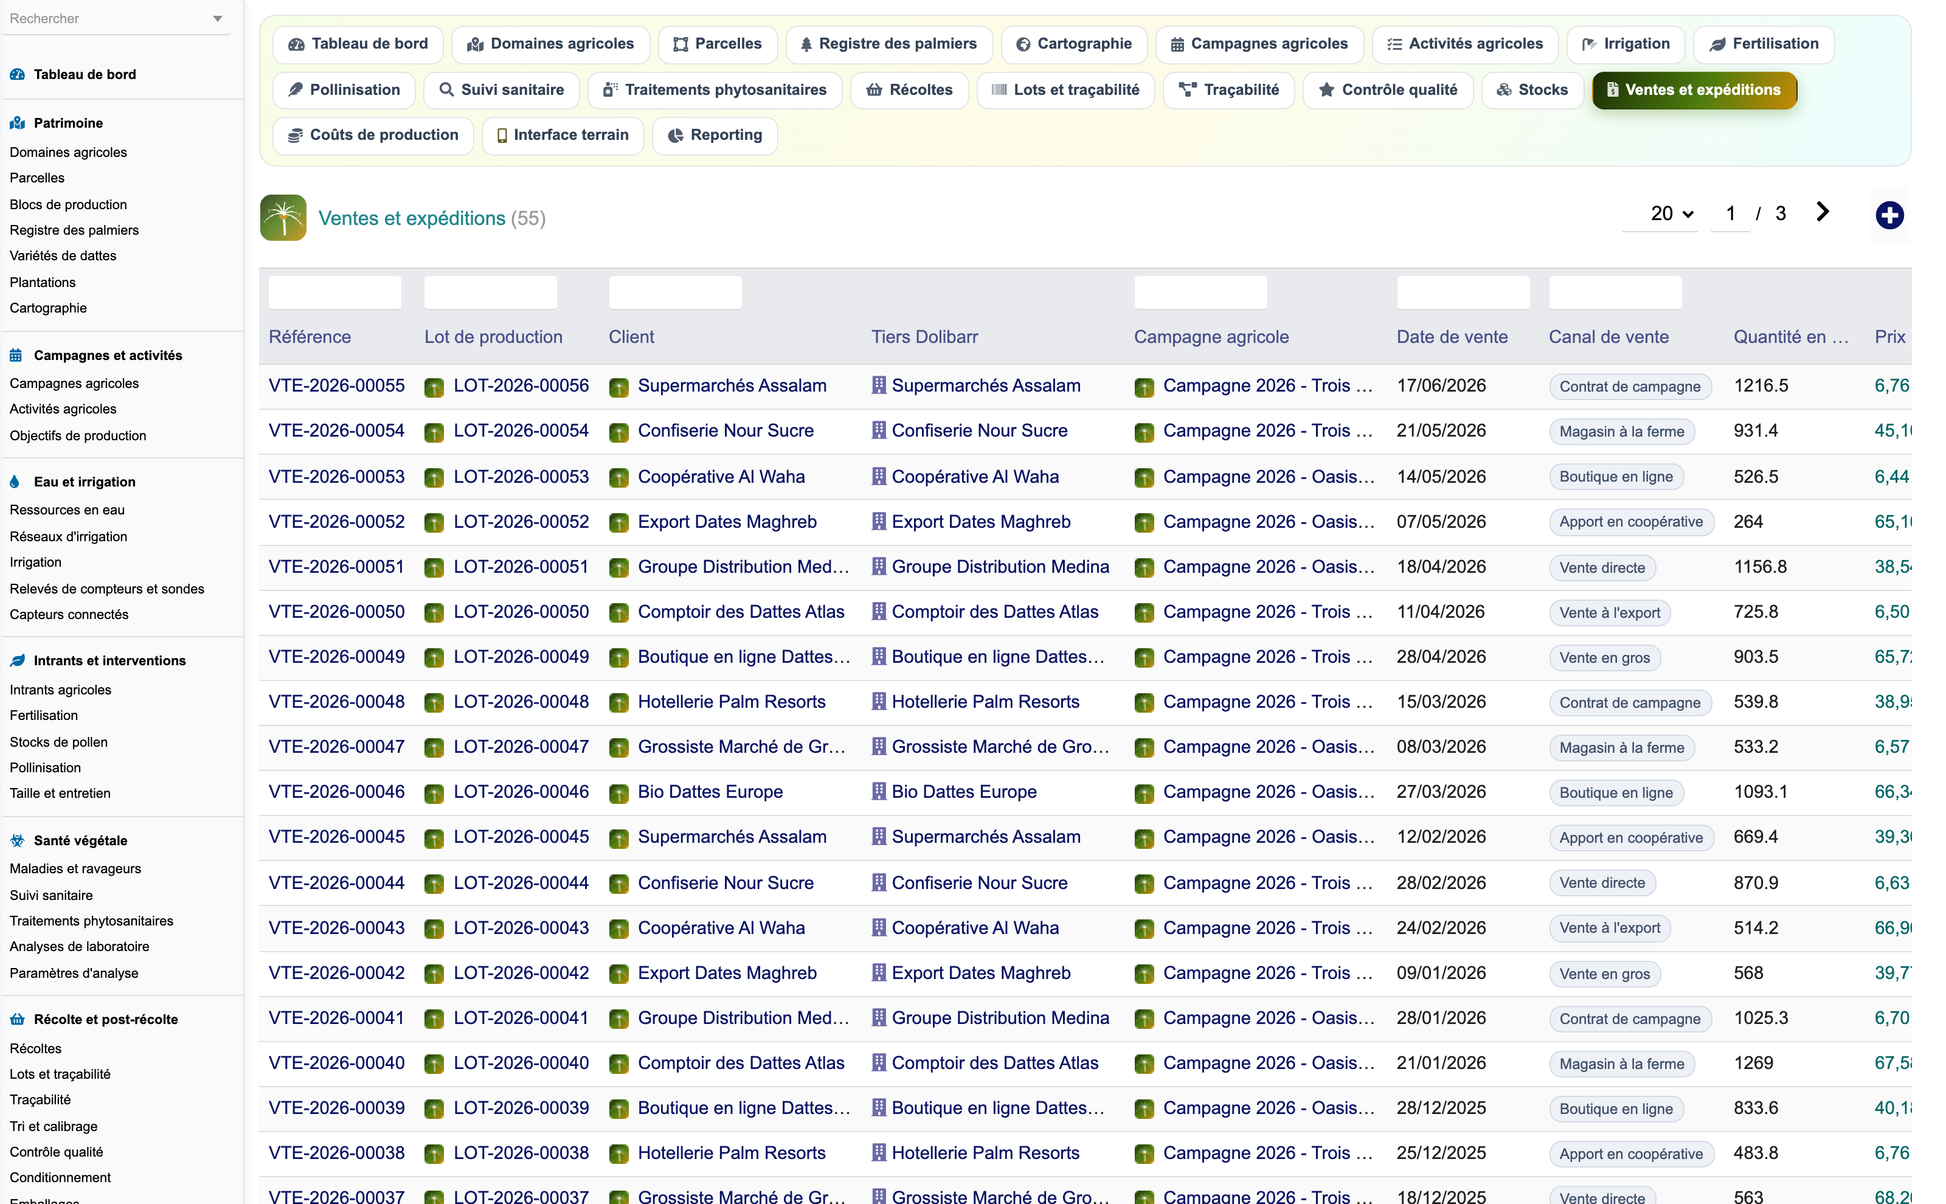Click building icon beside Tiers Hotellerie Palm Resorts, row 00048
1946x1204 pixels.
(879, 701)
